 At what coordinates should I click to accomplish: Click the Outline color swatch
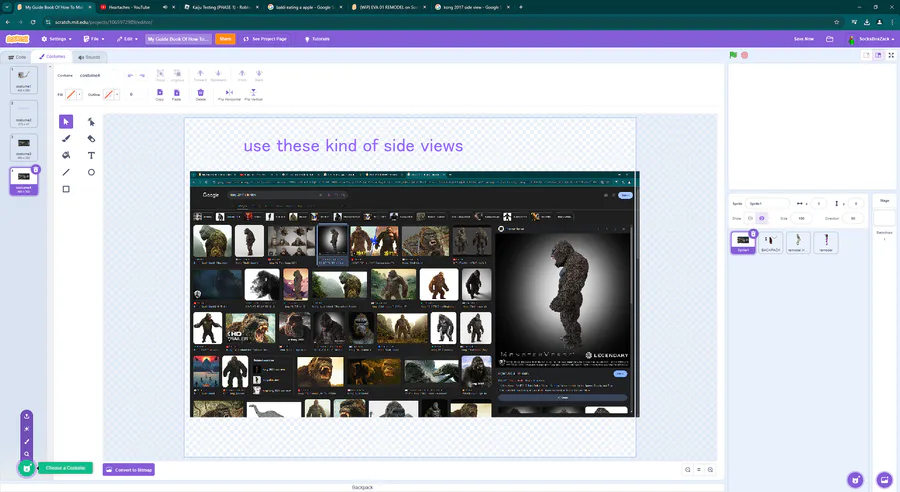[x=108, y=95]
